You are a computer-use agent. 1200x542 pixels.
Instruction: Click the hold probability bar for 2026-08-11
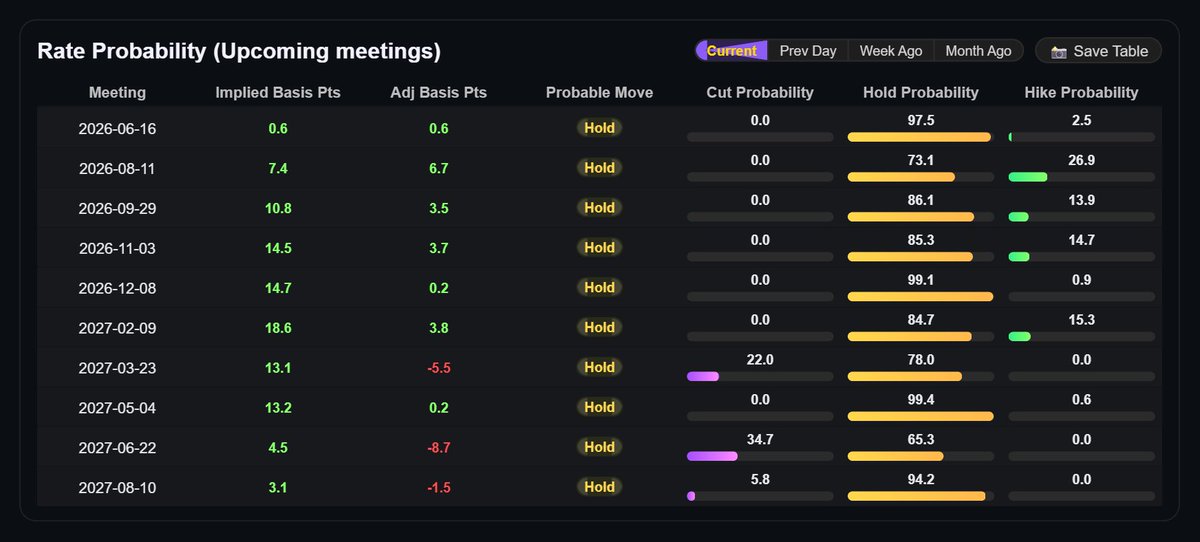[920, 177]
